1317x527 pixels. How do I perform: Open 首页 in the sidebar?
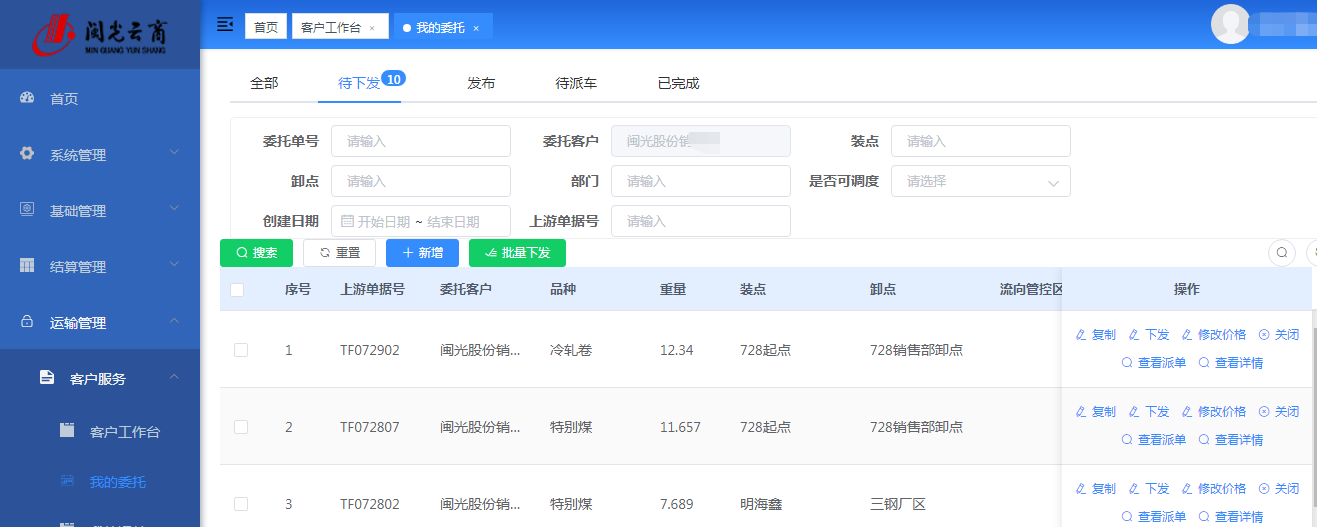[100, 99]
